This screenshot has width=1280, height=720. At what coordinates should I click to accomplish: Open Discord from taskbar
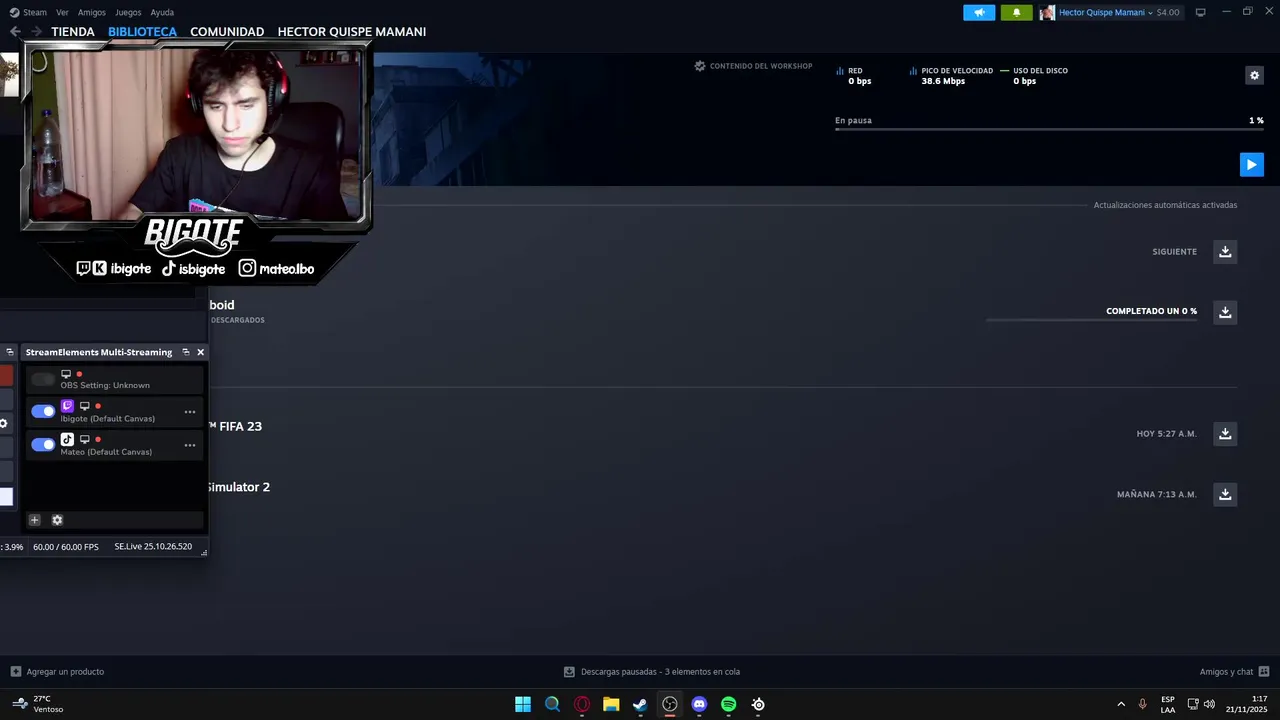click(699, 704)
